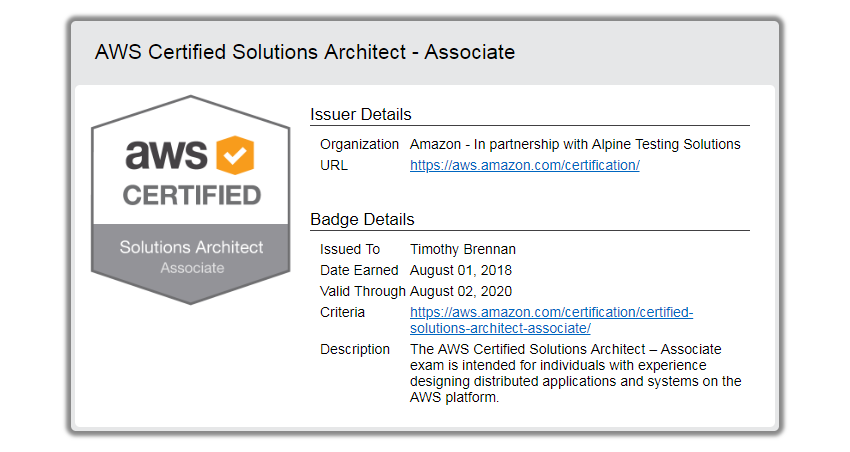
Task: Click the URL field label
Action: [x=334, y=166]
